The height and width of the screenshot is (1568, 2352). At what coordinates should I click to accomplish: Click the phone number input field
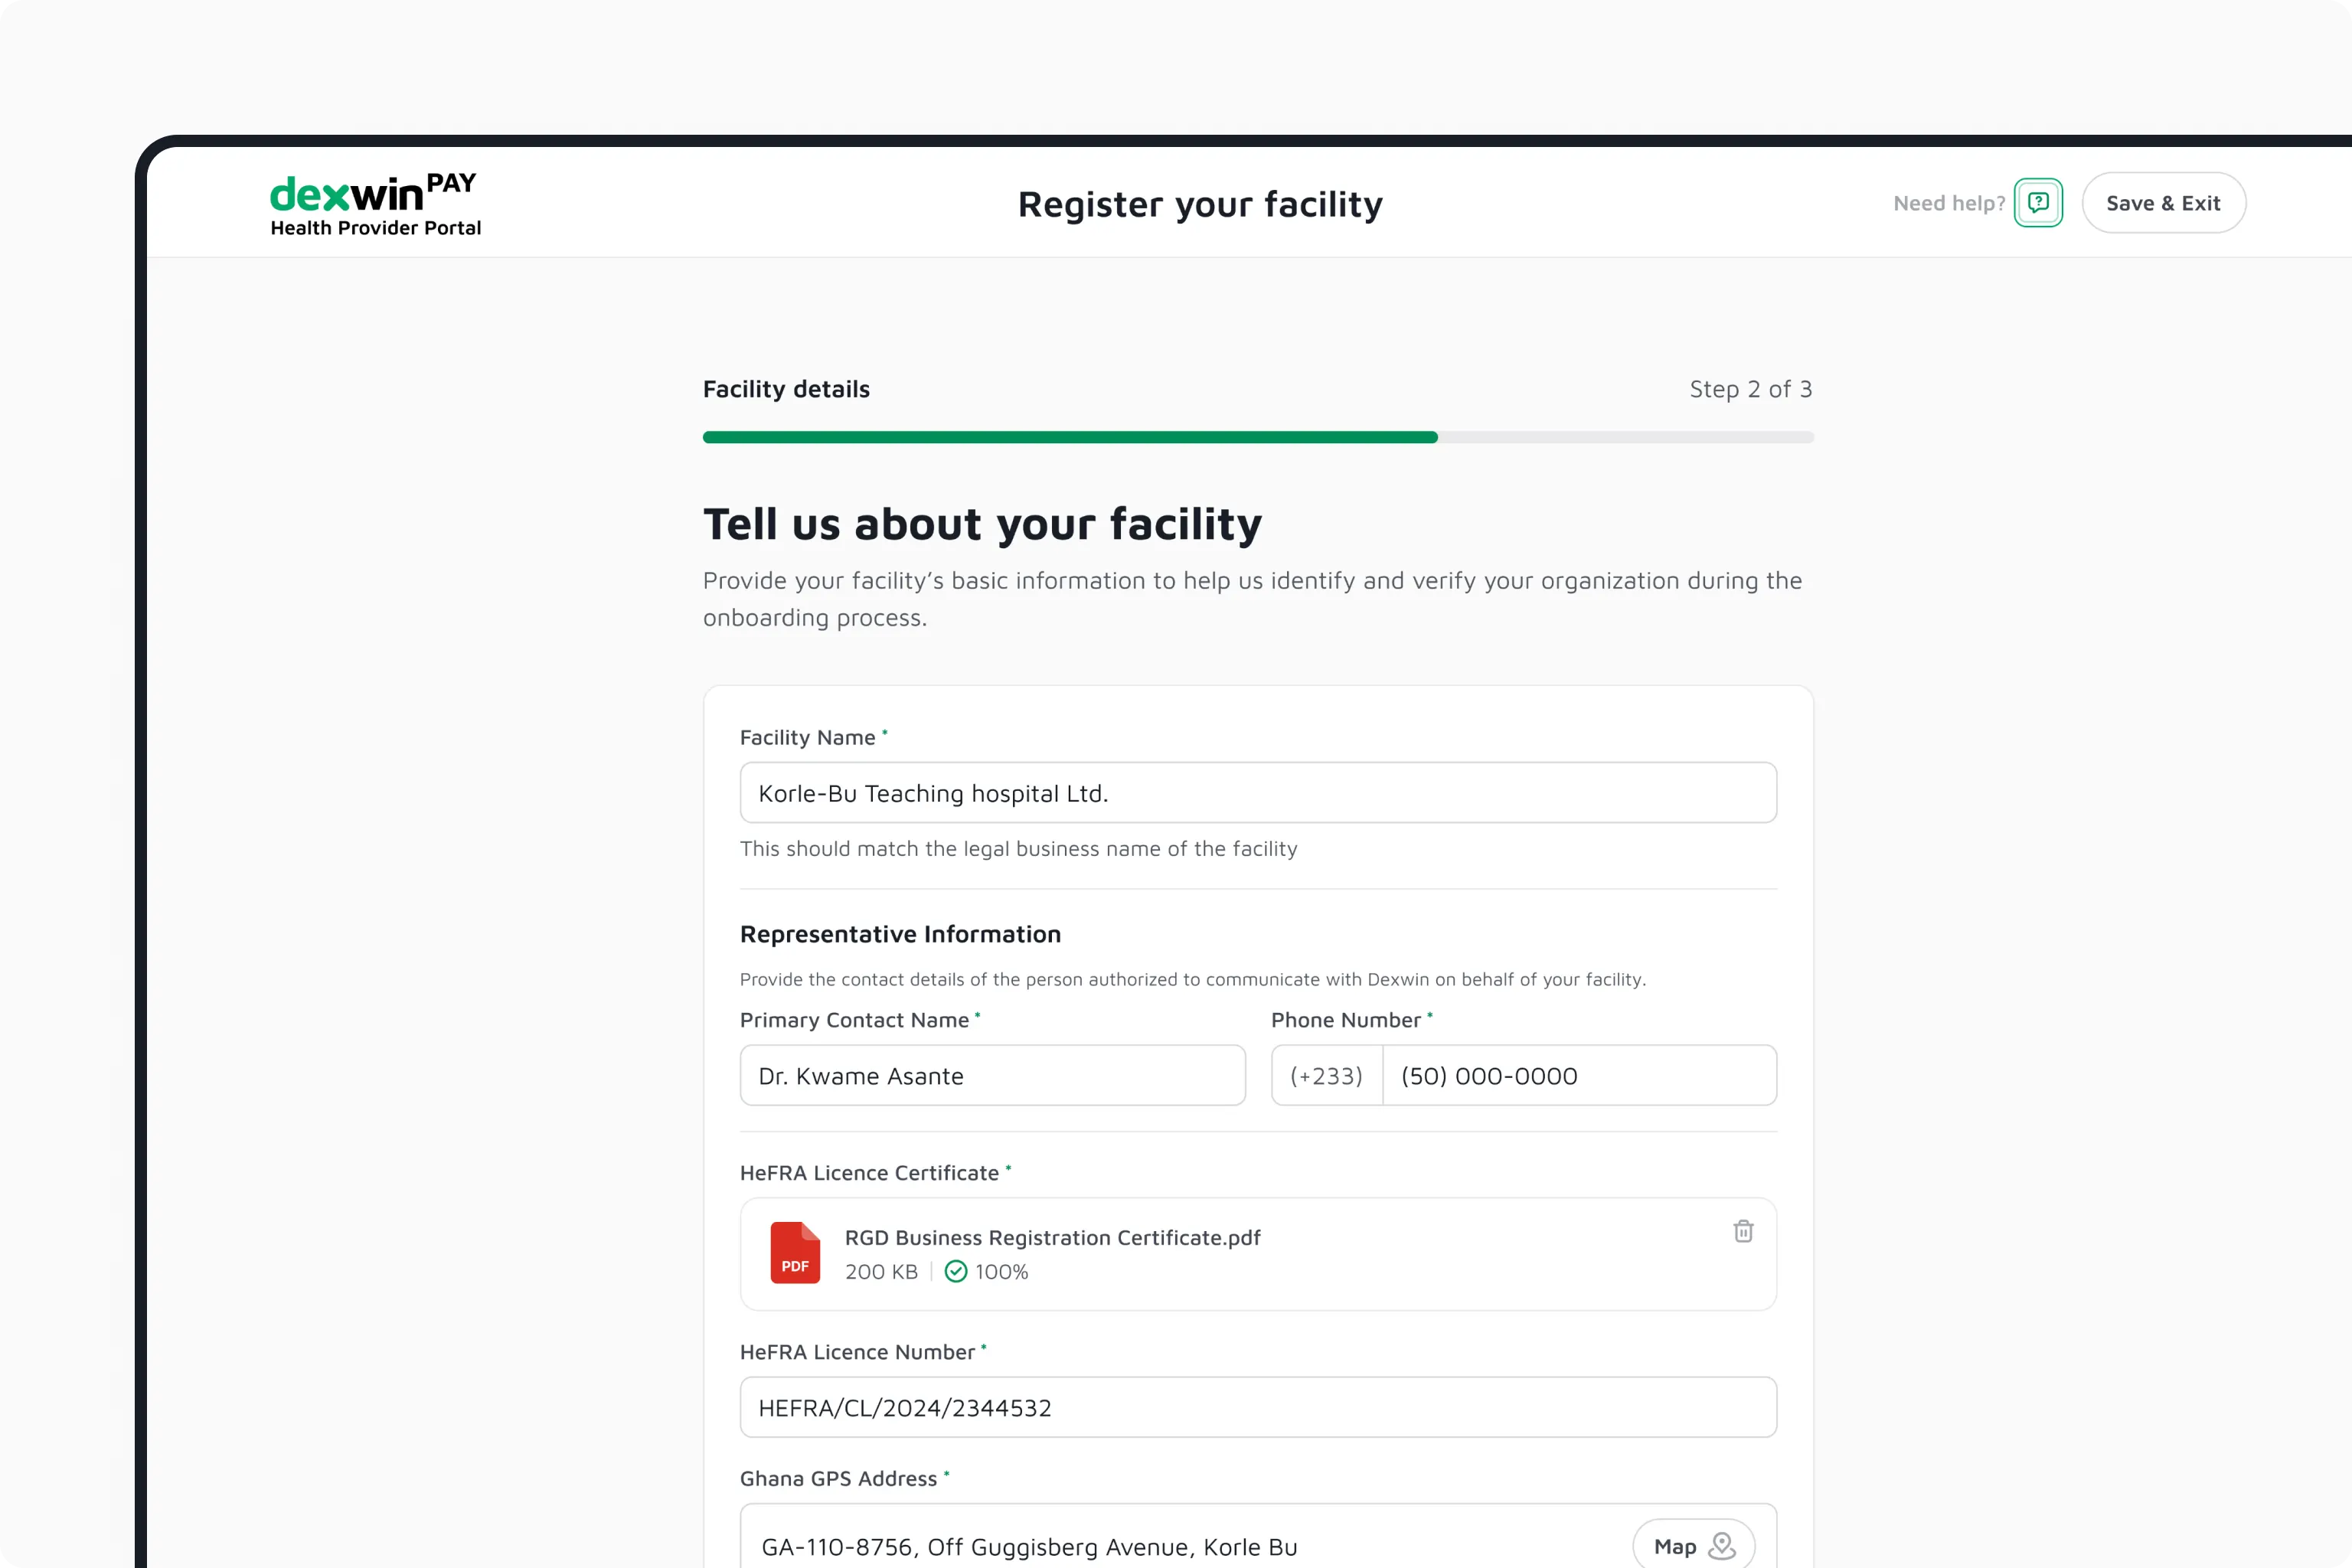[x=1579, y=1075]
